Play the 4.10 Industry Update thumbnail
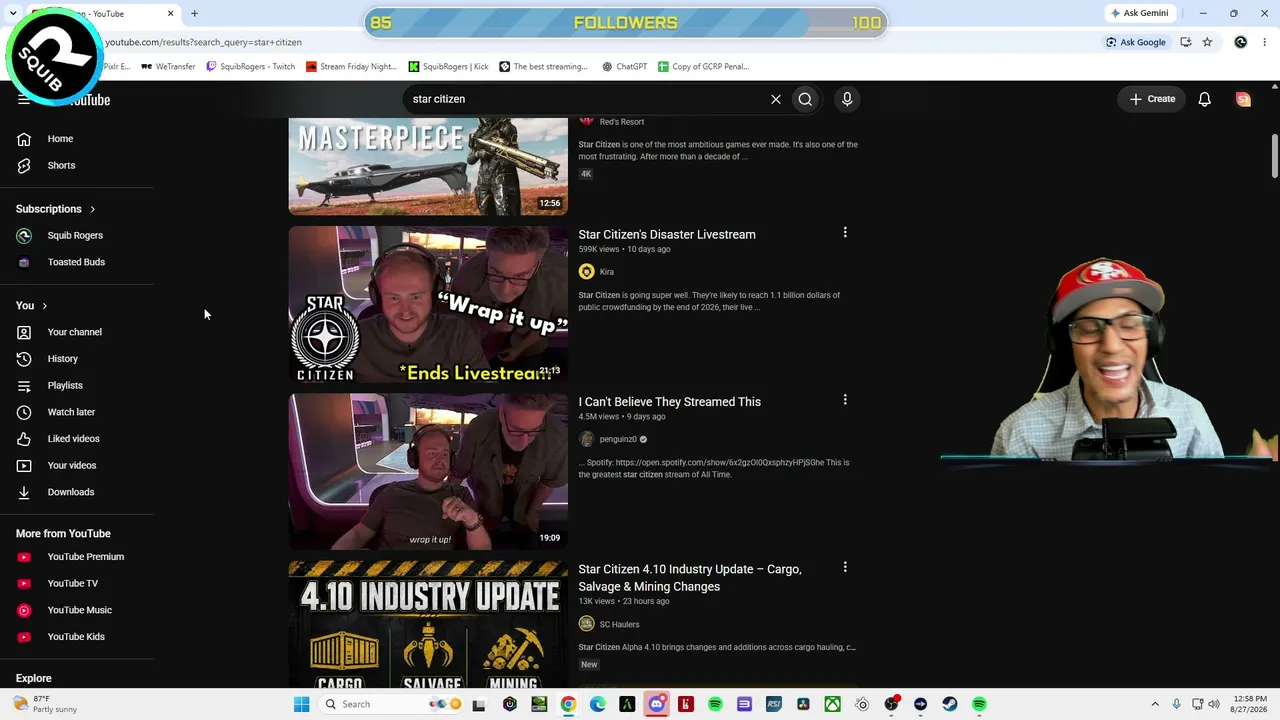The height and width of the screenshot is (720, 1280). pyautogui.click(x=428, y=624)
